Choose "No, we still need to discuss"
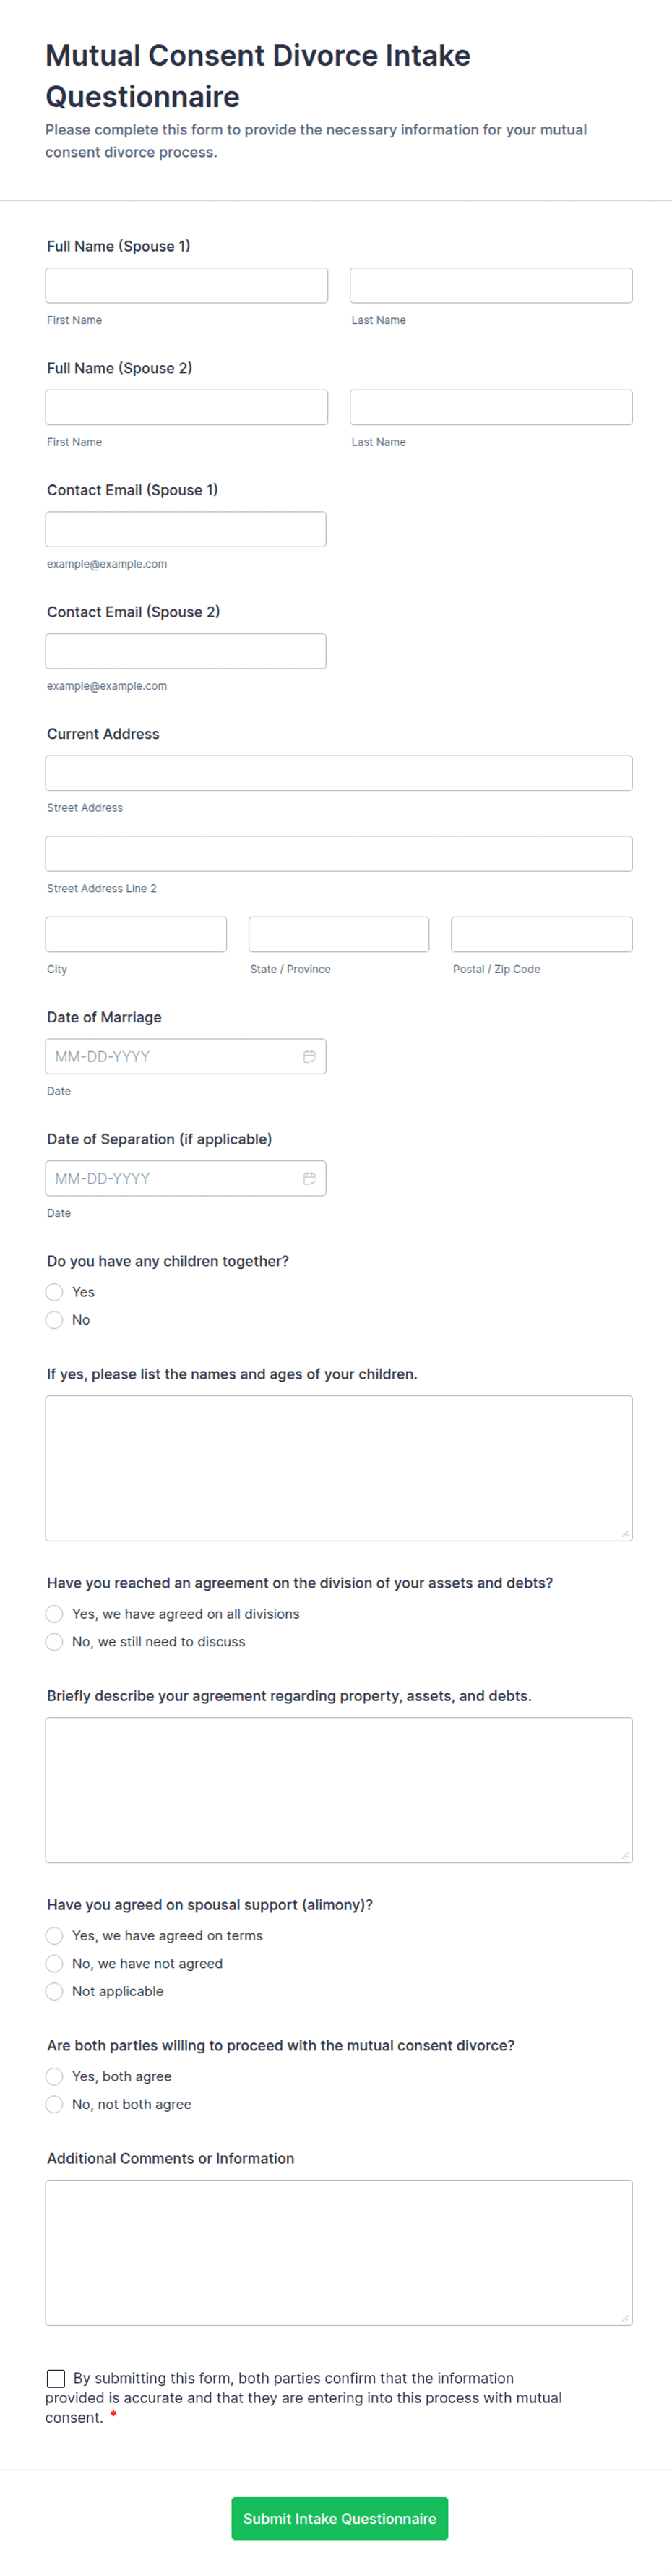The width and height of the screenshot is (672, 2576). tap(55, 1642)
